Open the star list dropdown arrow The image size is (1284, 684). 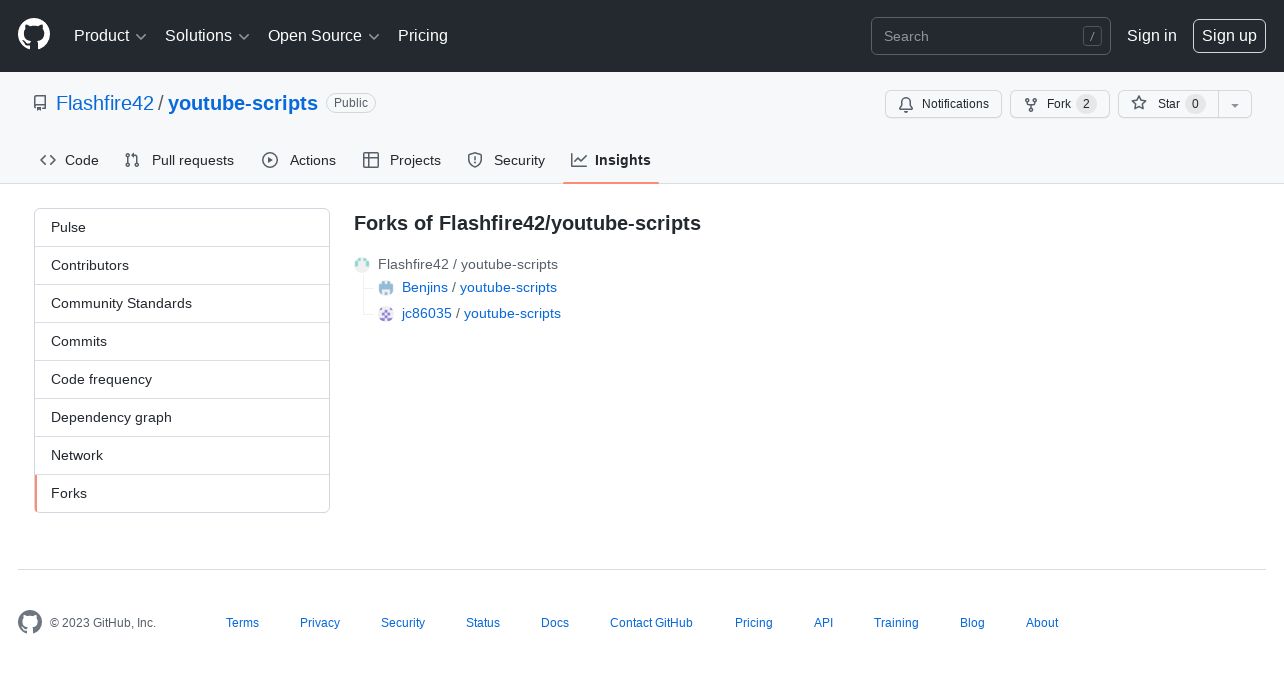click(x=1235, y=104)
